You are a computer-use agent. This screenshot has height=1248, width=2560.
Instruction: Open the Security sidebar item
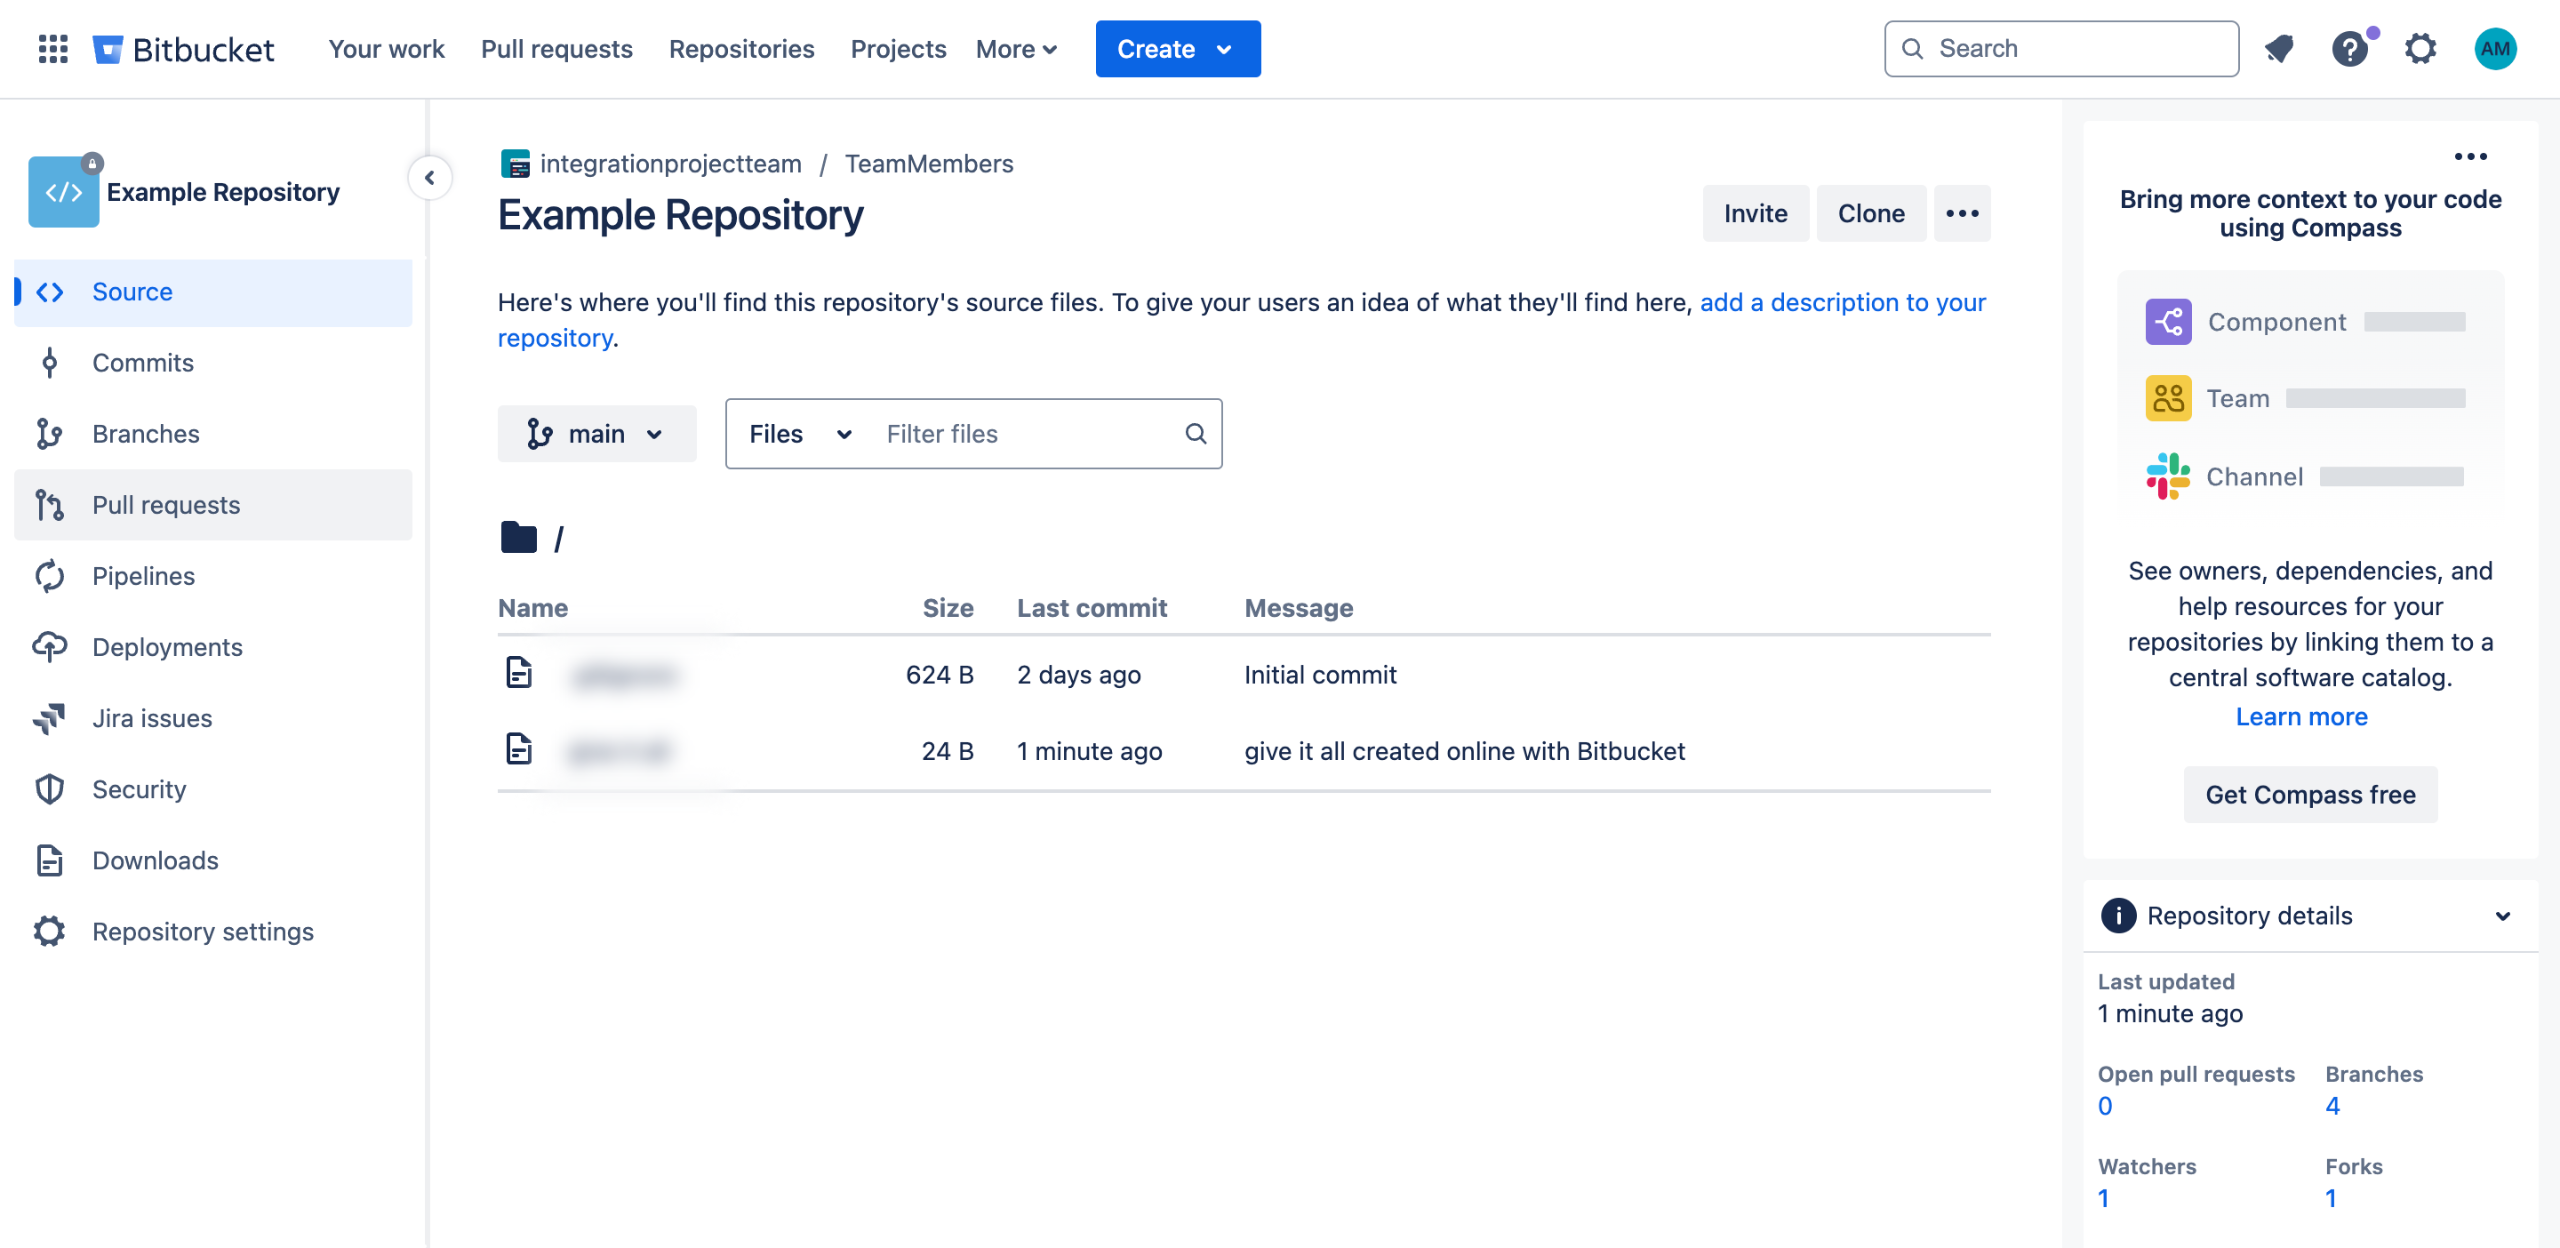click(139, 789)
